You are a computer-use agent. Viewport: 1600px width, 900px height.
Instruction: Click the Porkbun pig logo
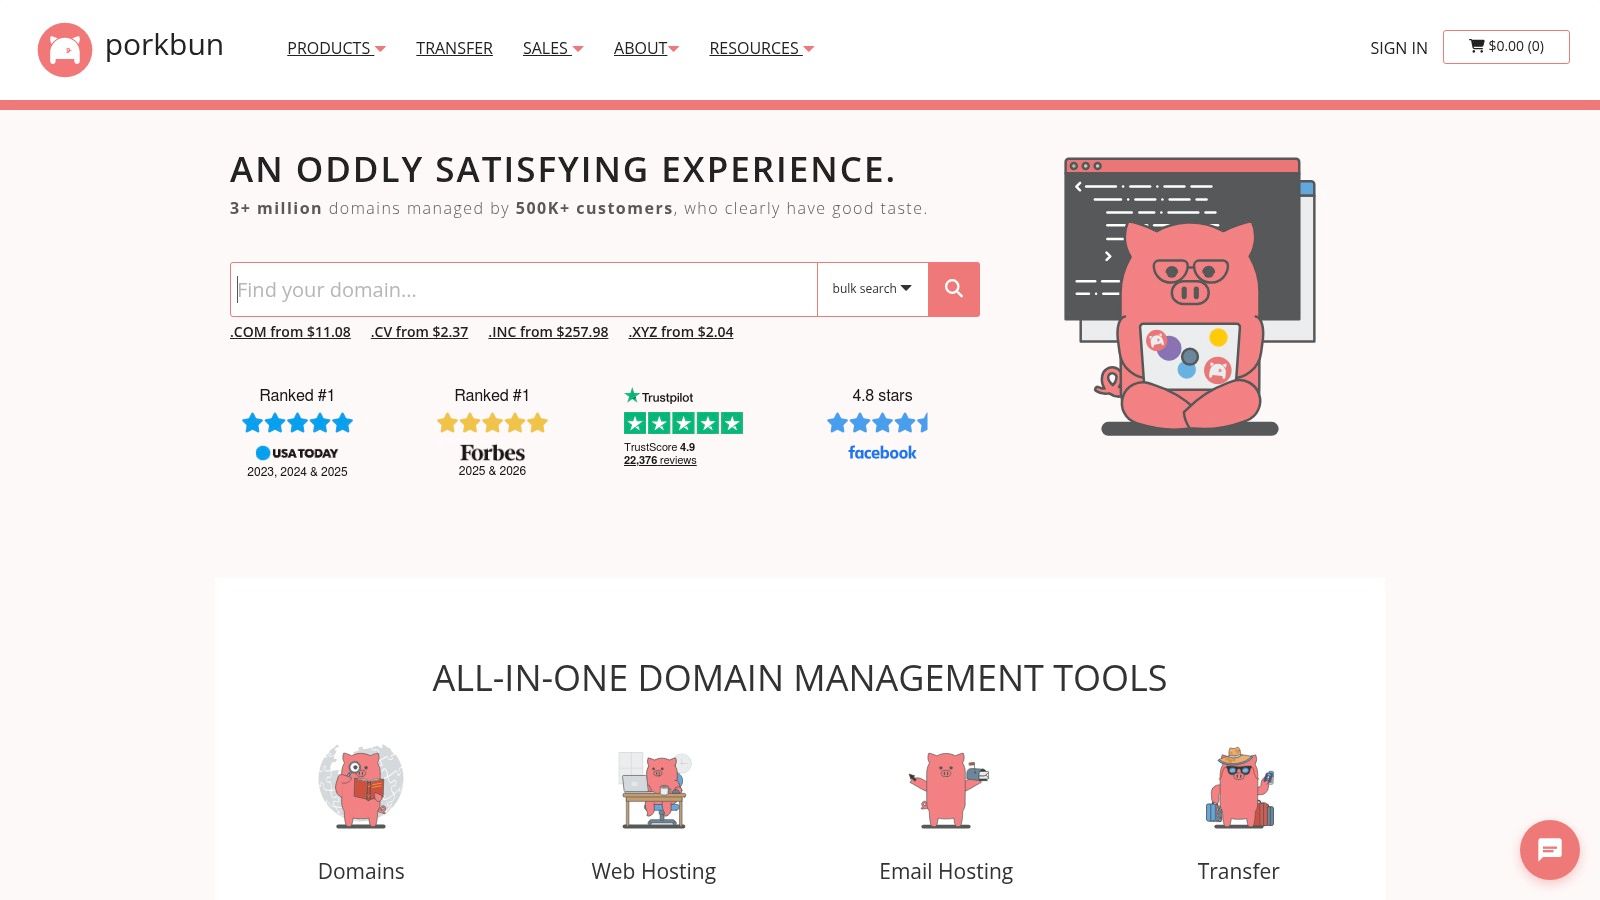(x=64, y=46)
